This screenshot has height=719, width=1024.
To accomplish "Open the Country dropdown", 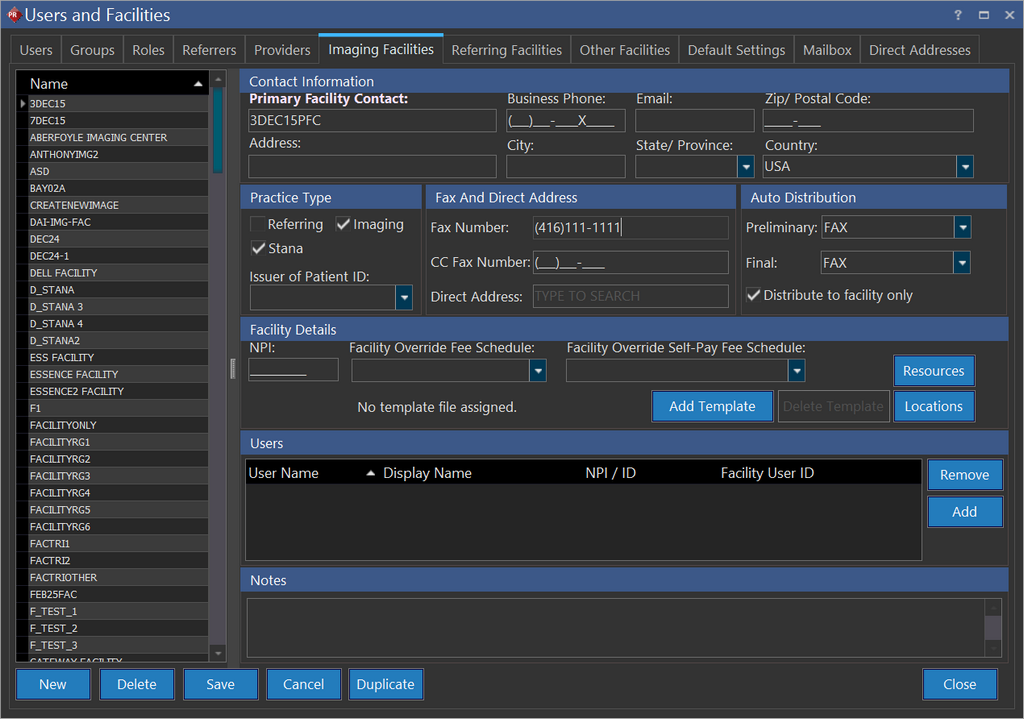I will [x=964, y=167].
